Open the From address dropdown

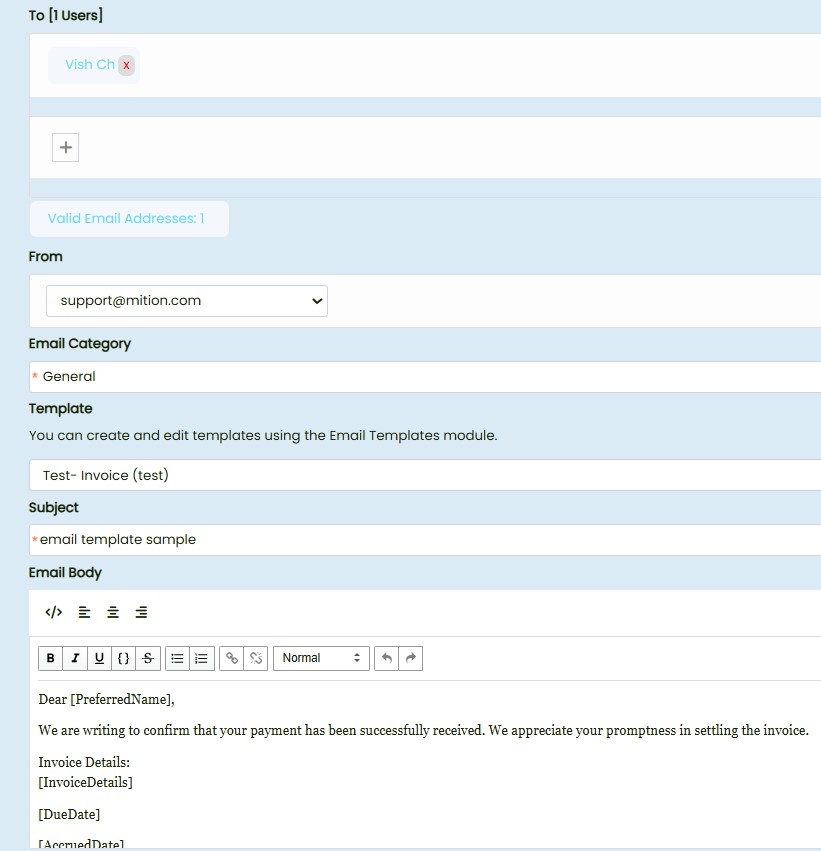click(187, 300)
